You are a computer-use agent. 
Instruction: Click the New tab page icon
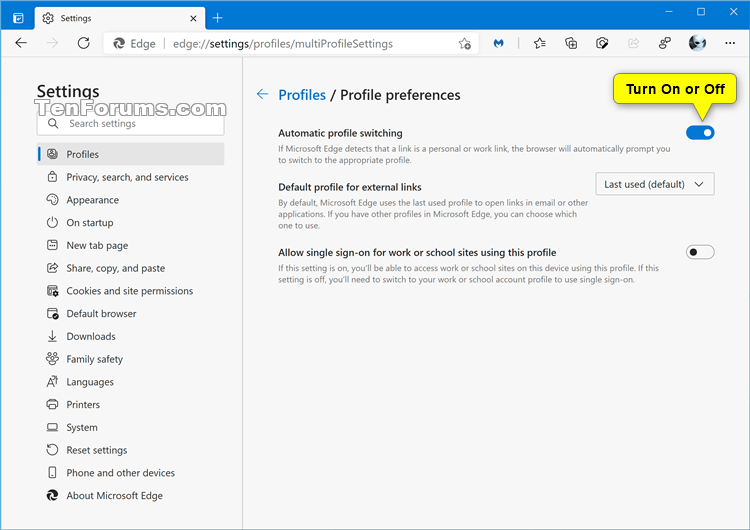[x=52, y=245]
